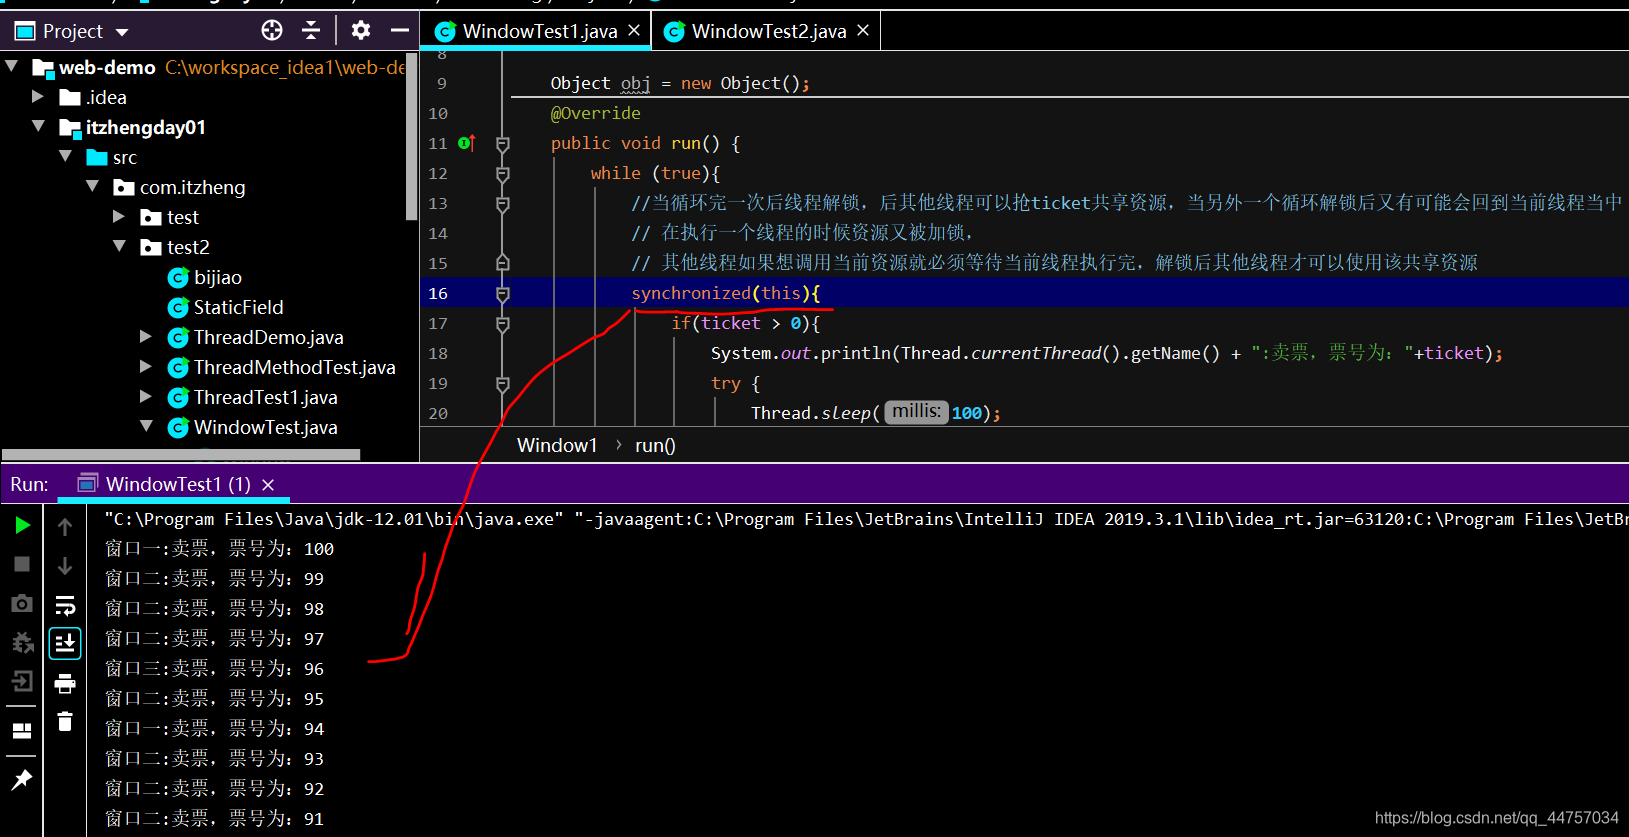Screen dimensions: 1629x837
Task: Click the java.exe command line in console
Action: [866, 519]
